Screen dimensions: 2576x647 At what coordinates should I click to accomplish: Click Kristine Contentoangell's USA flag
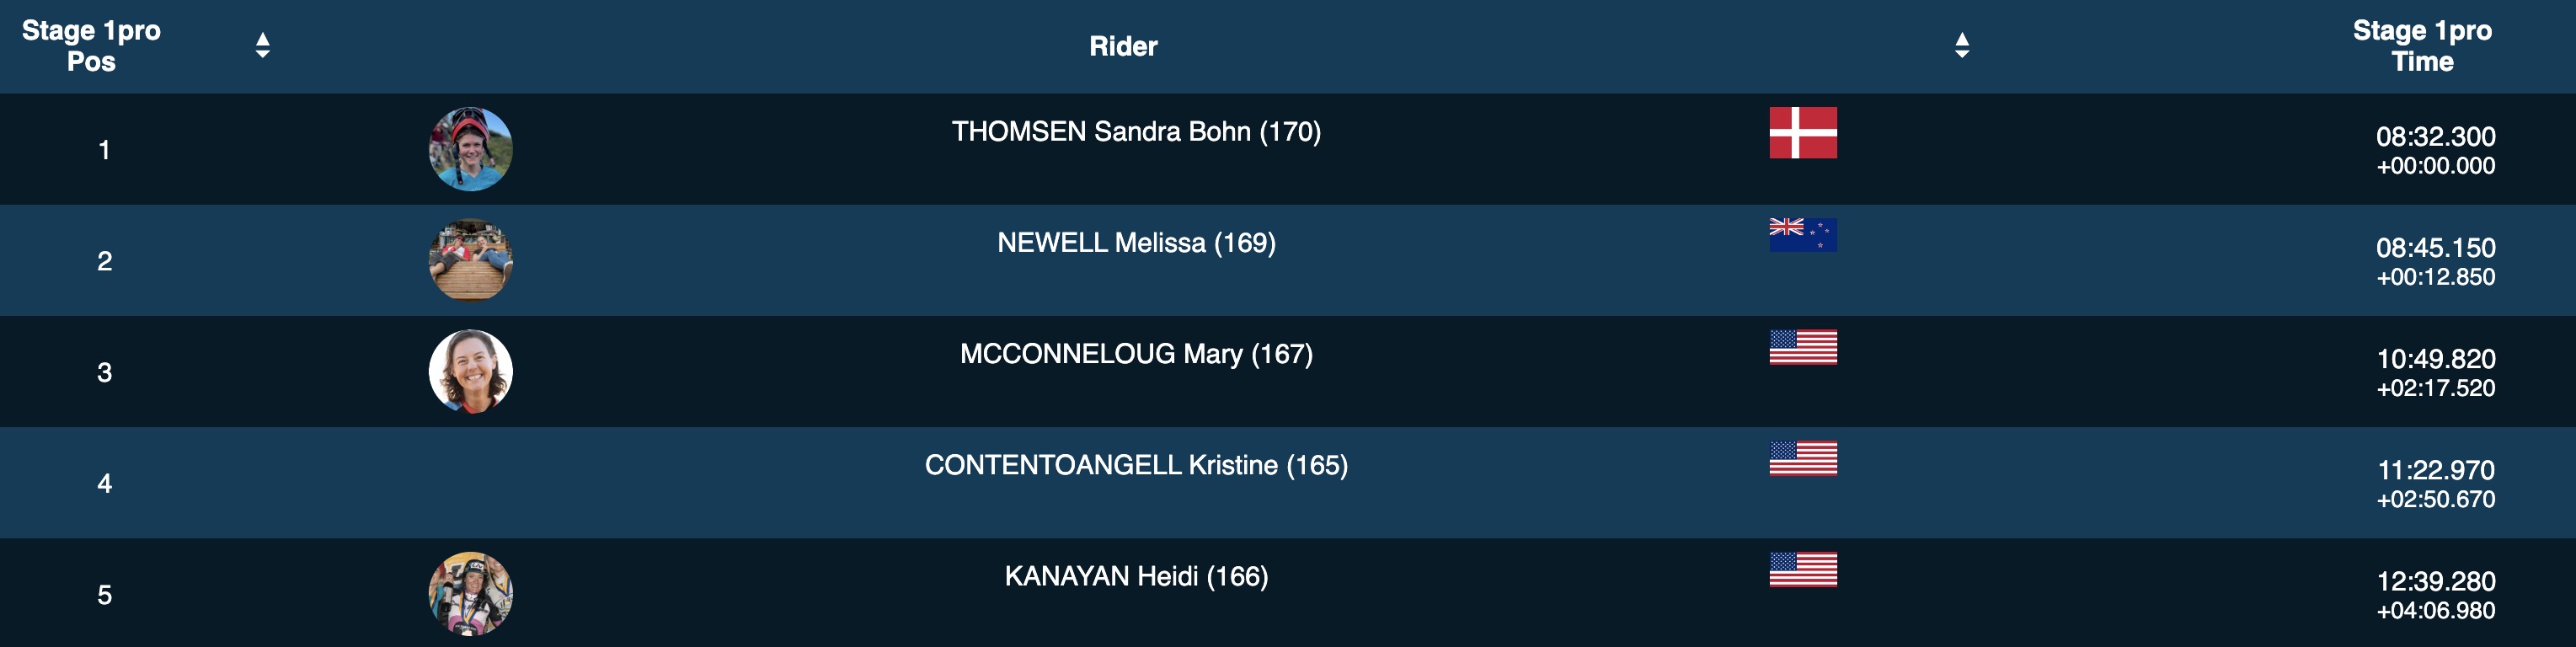point(1802,458)
